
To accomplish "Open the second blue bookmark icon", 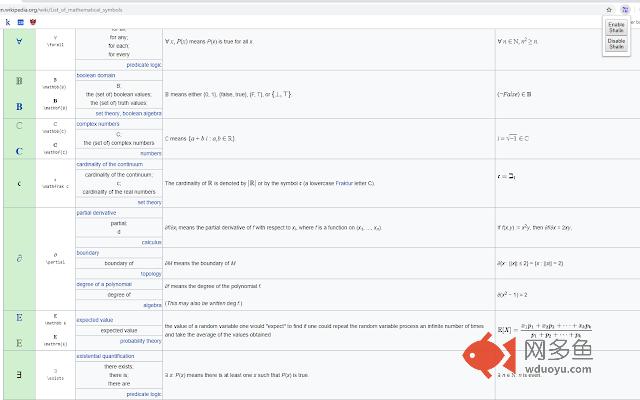I will coord(20,21).
